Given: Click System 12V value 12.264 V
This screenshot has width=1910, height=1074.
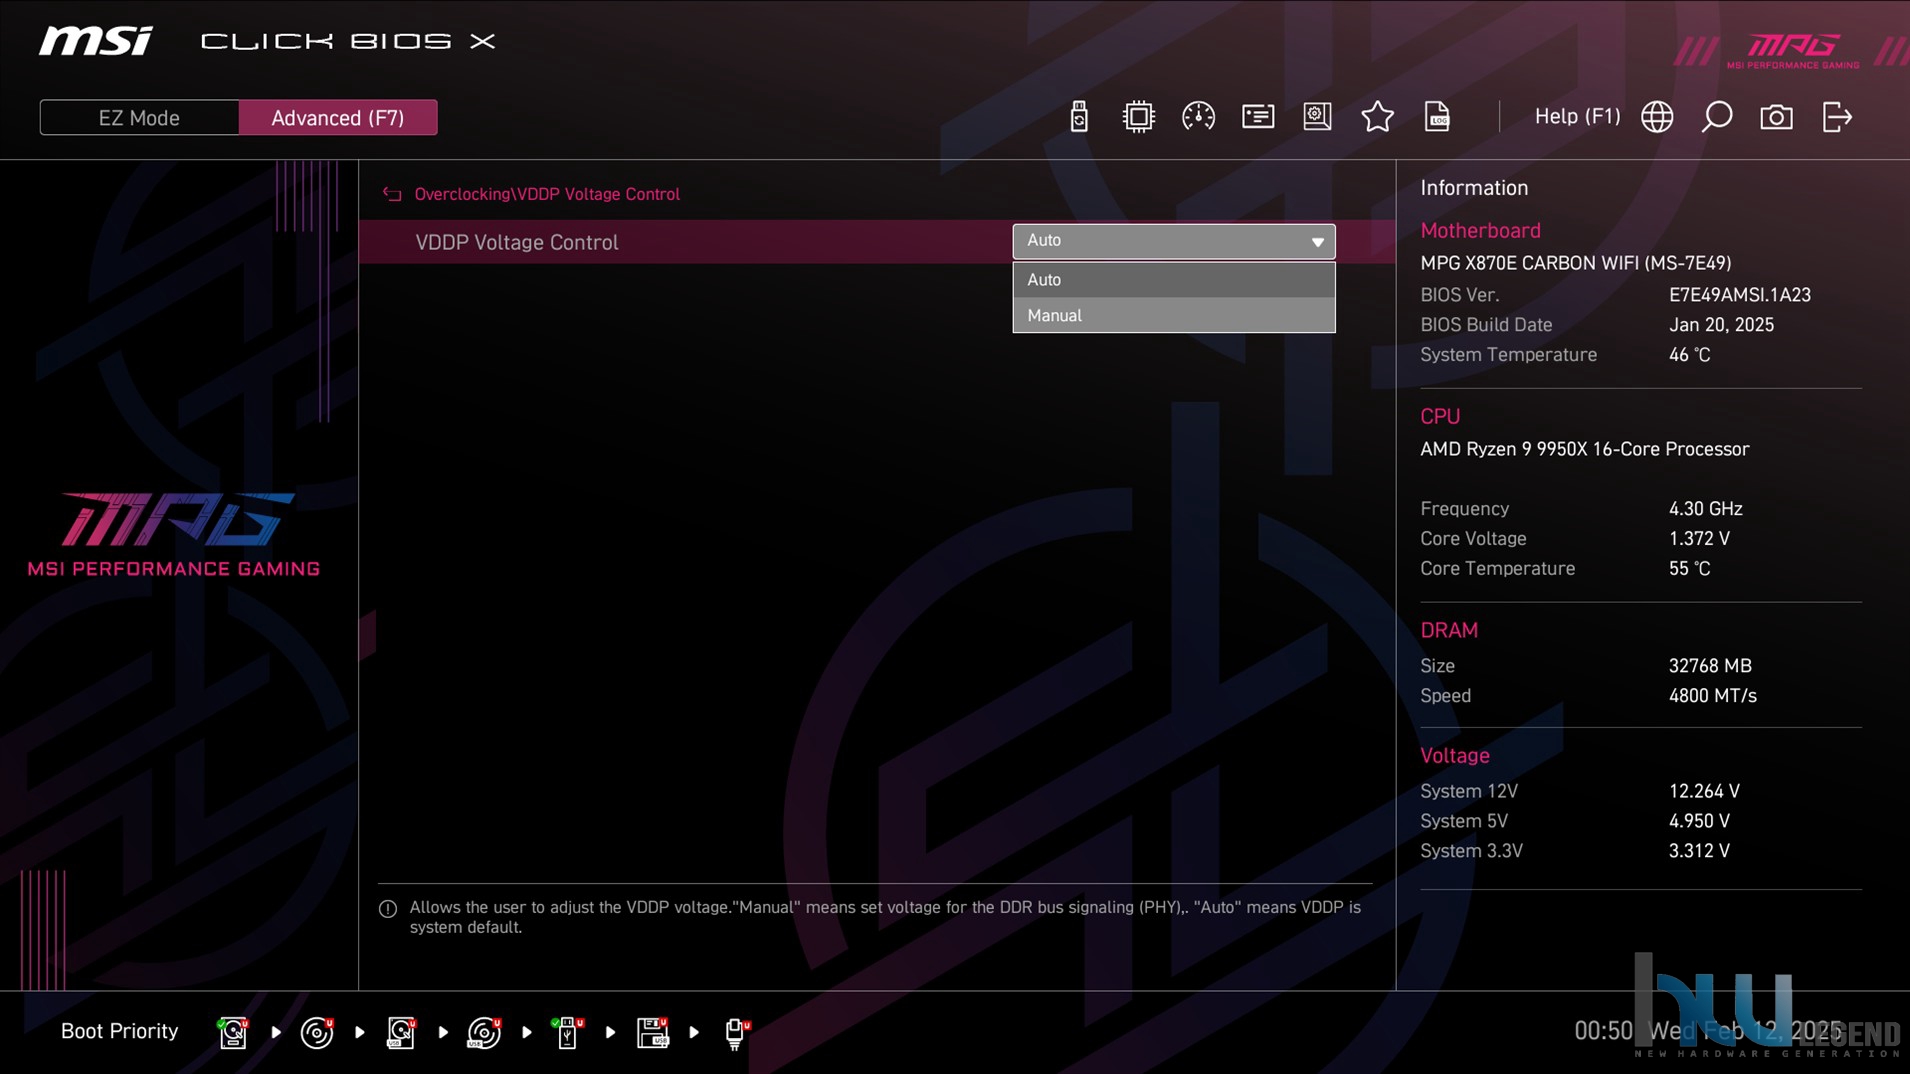Looking at the screenshot, I should [1704, 791].
